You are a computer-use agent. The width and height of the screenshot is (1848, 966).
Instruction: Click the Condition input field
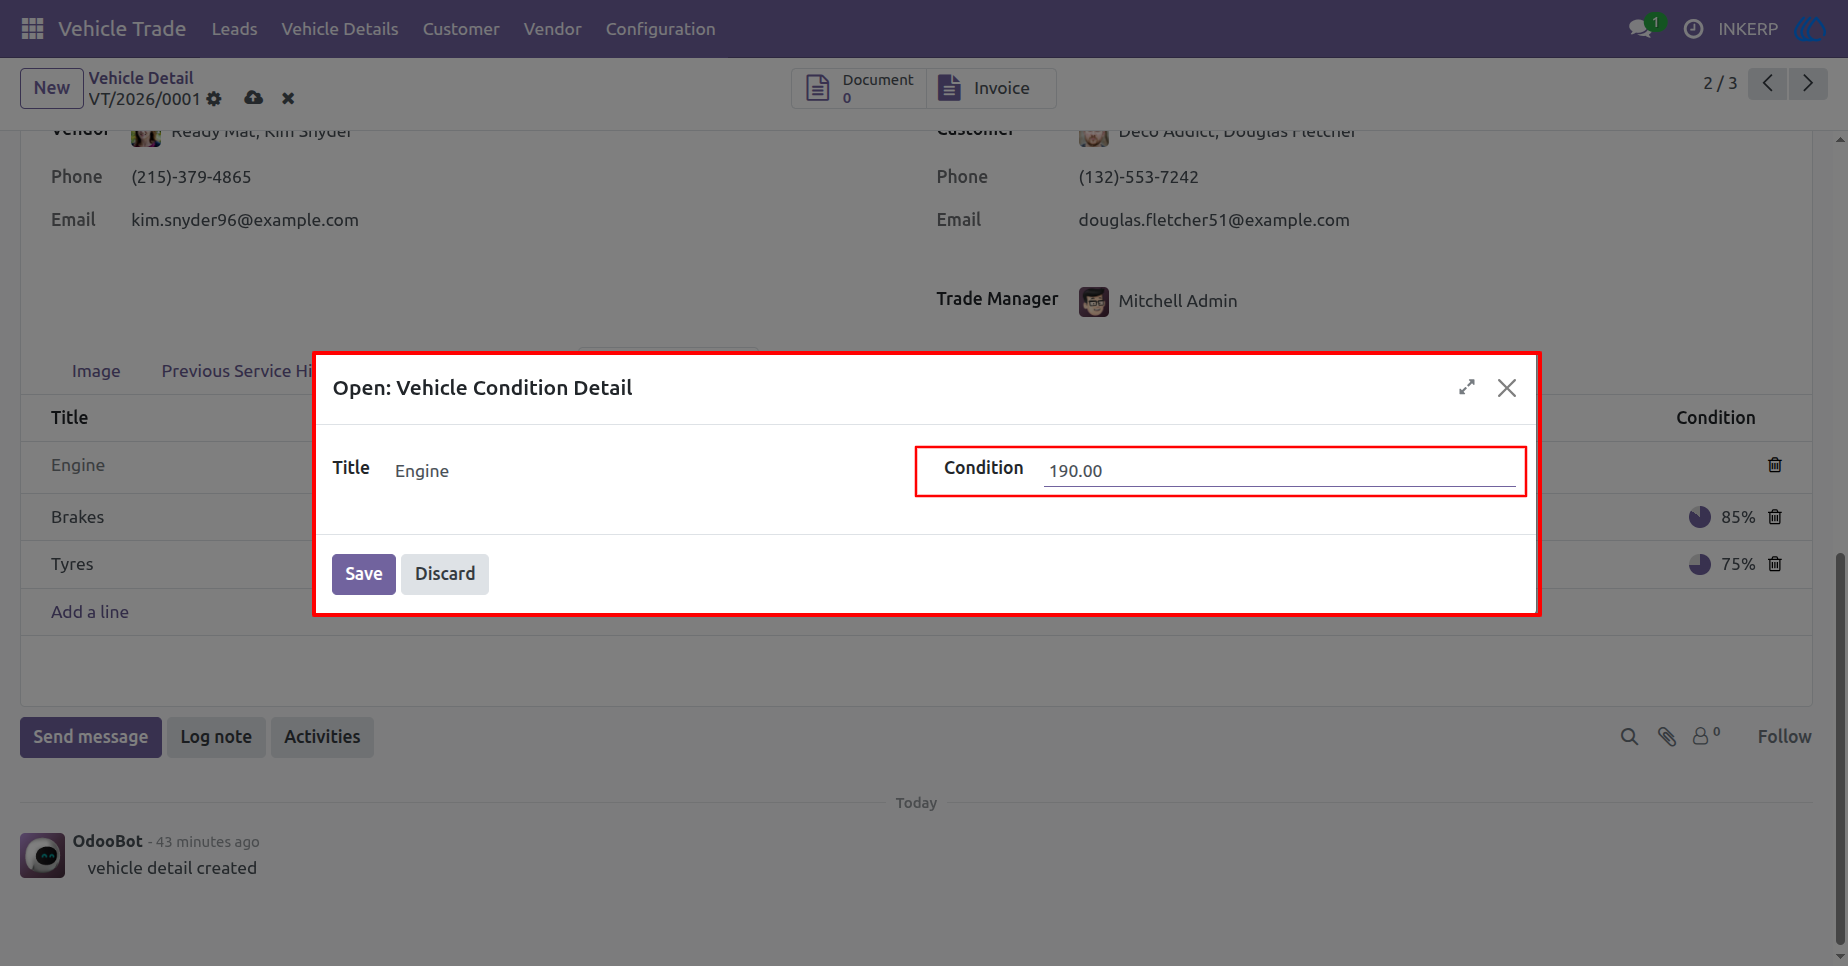[1280, 471]
